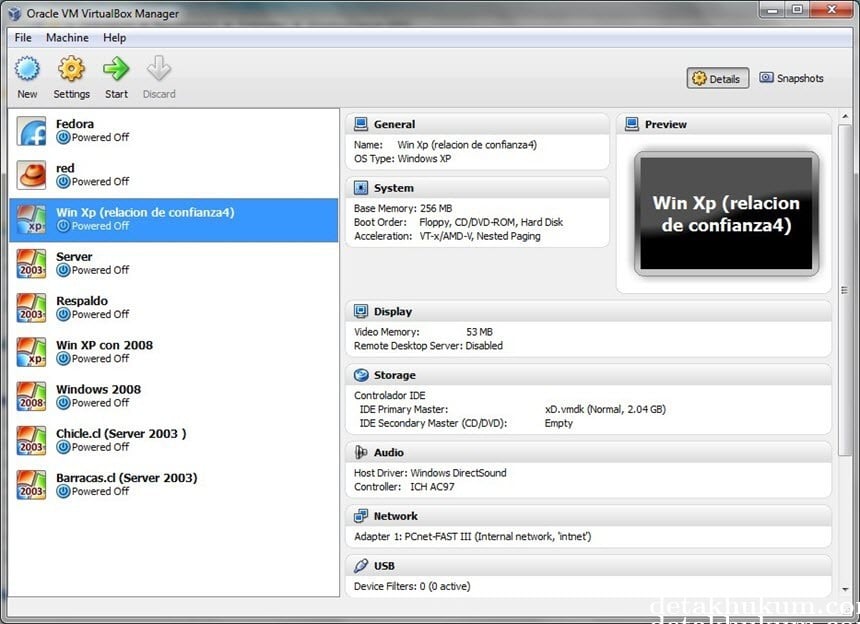Click the 2003 icon beside Respaldo

(31, 308)
